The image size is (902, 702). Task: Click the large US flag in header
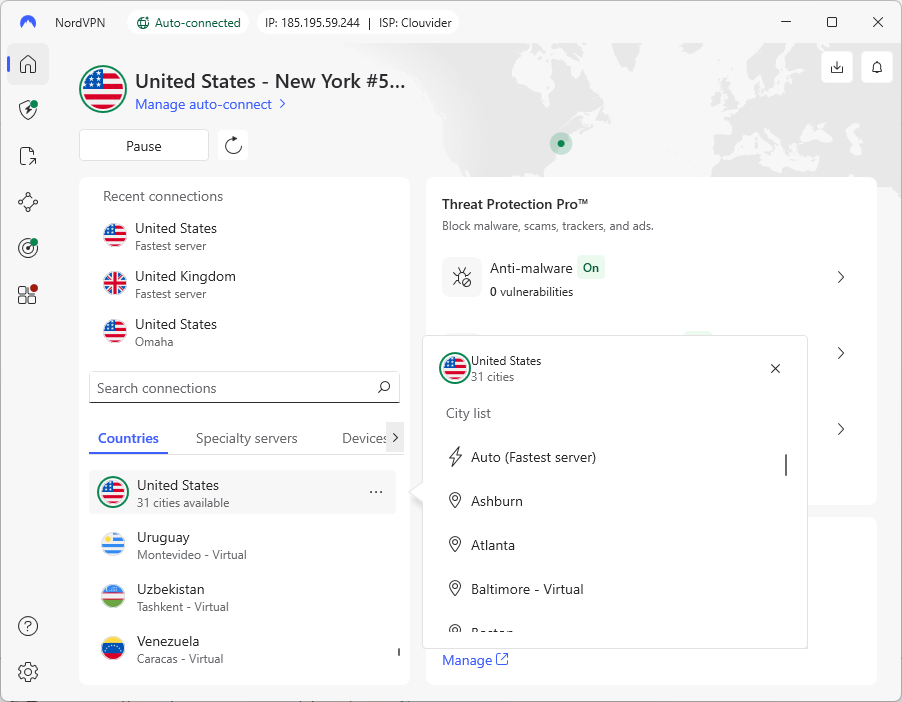coord(103,89)
